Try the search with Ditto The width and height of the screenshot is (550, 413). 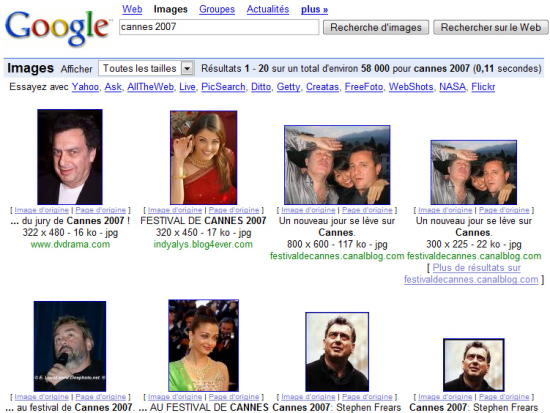point(261,87)
